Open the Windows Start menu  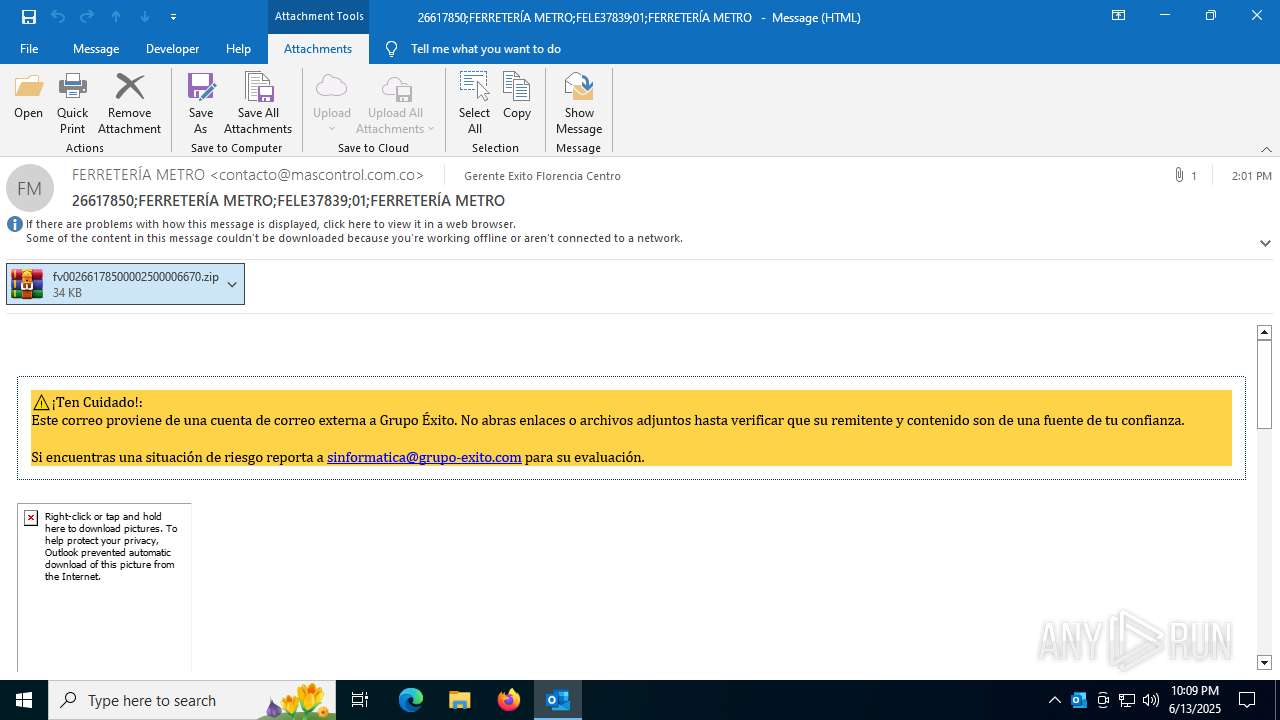24,700
